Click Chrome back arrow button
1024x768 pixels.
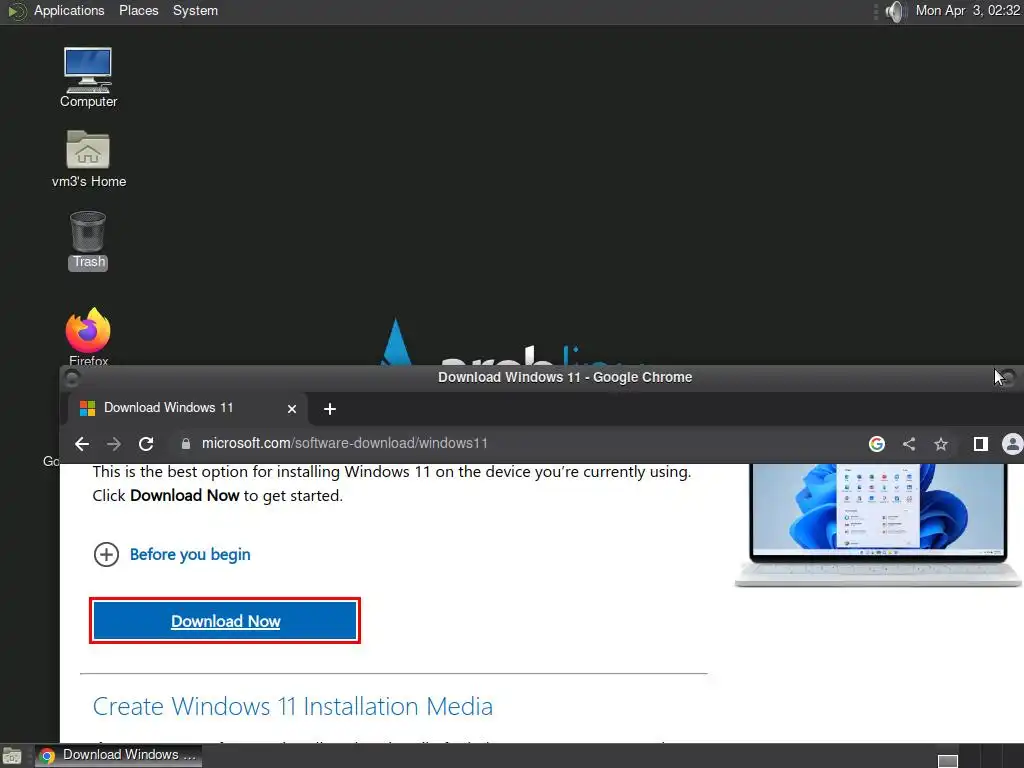pyautogui.click(x=82, y=444)
